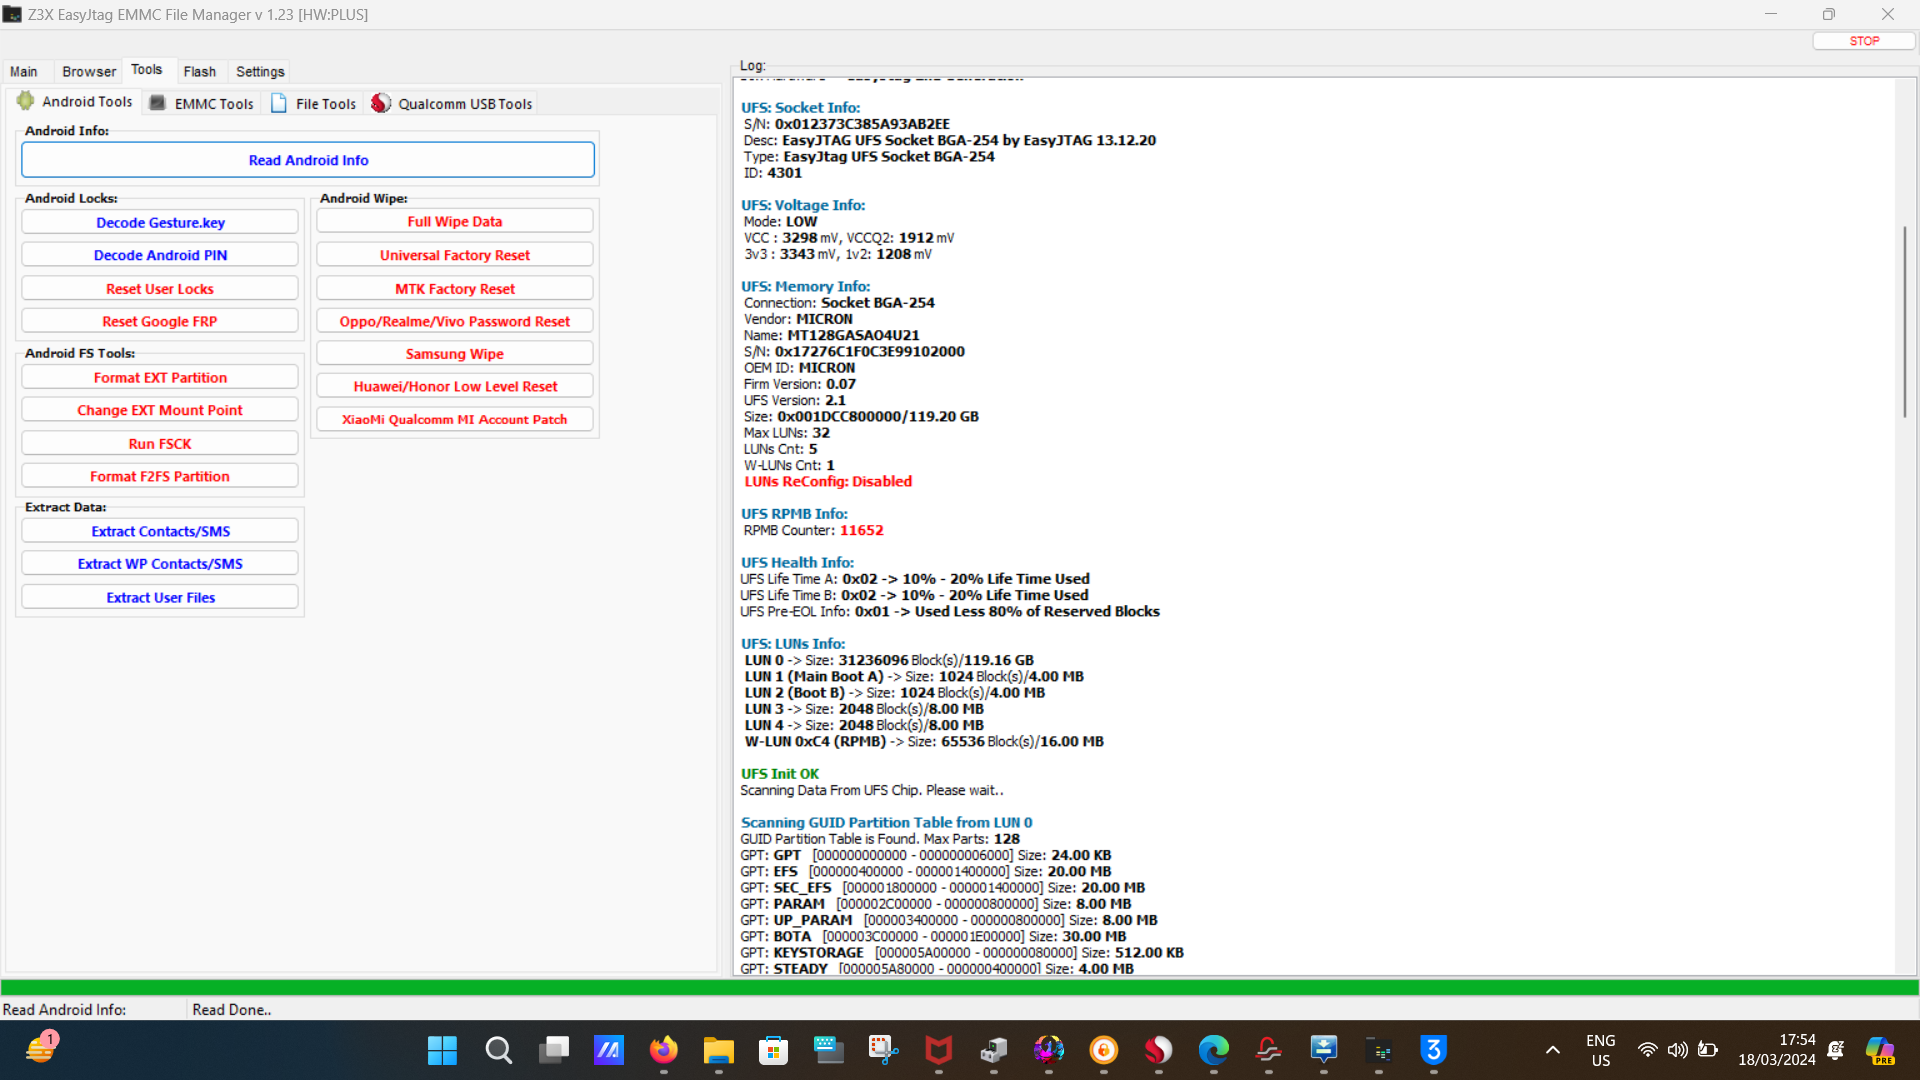This screenshot has width=1920, height=1080.
Task: Switch to File Tools sub-tab
Action: pos(314,103)
